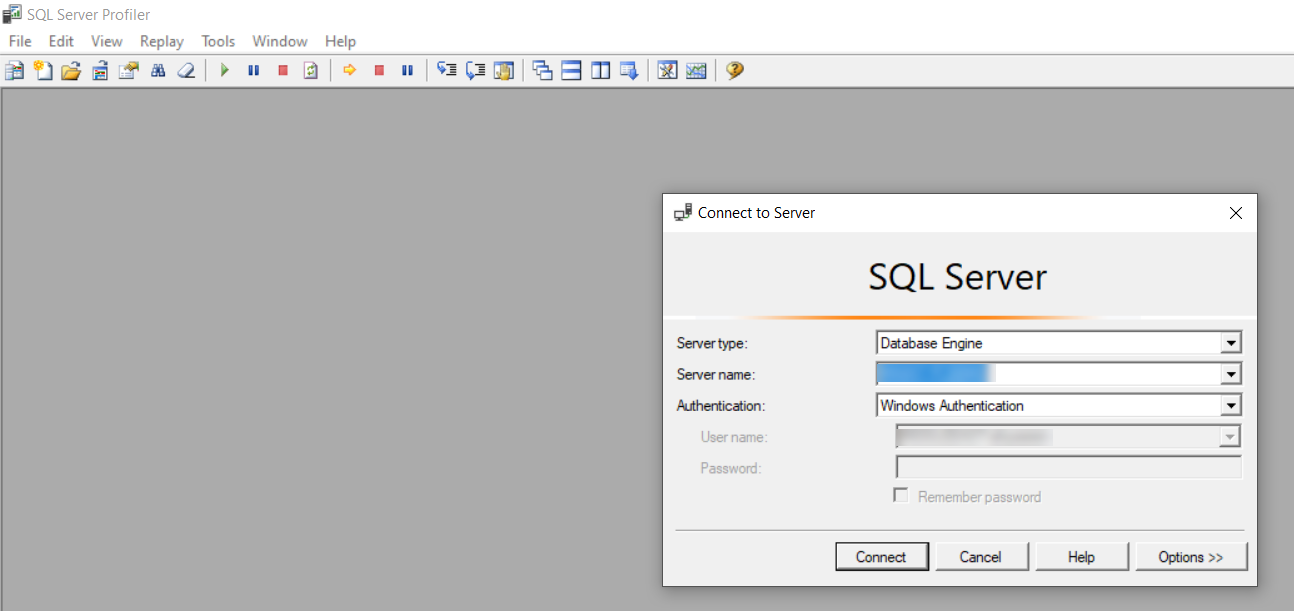Toggle breakpoint with the hand icon
Screen dimensions: 1294x611
coord(503,71)
